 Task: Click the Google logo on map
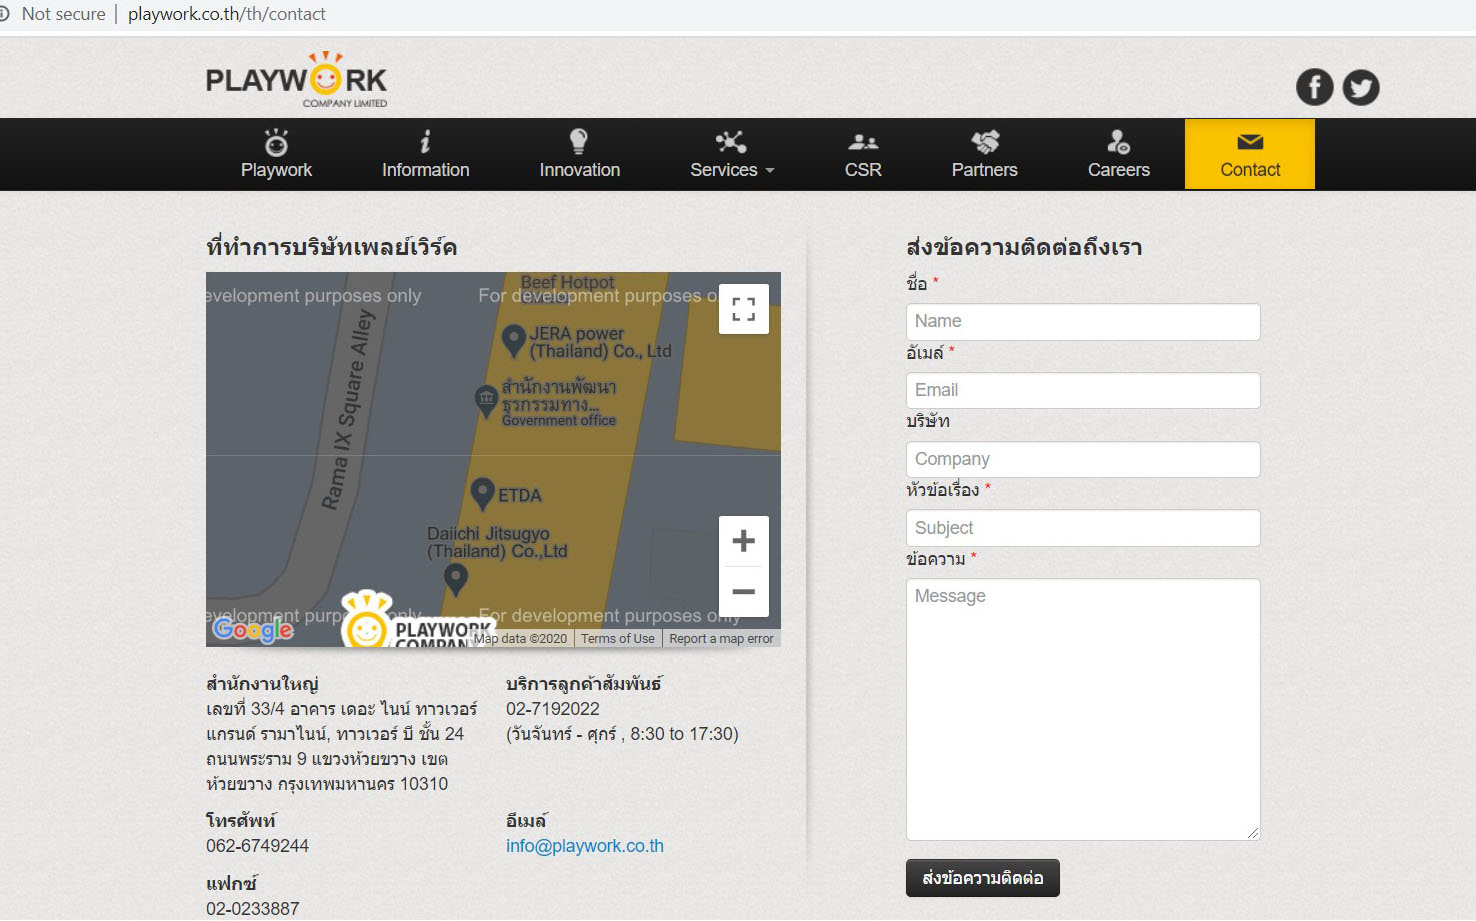pos(253,629)
